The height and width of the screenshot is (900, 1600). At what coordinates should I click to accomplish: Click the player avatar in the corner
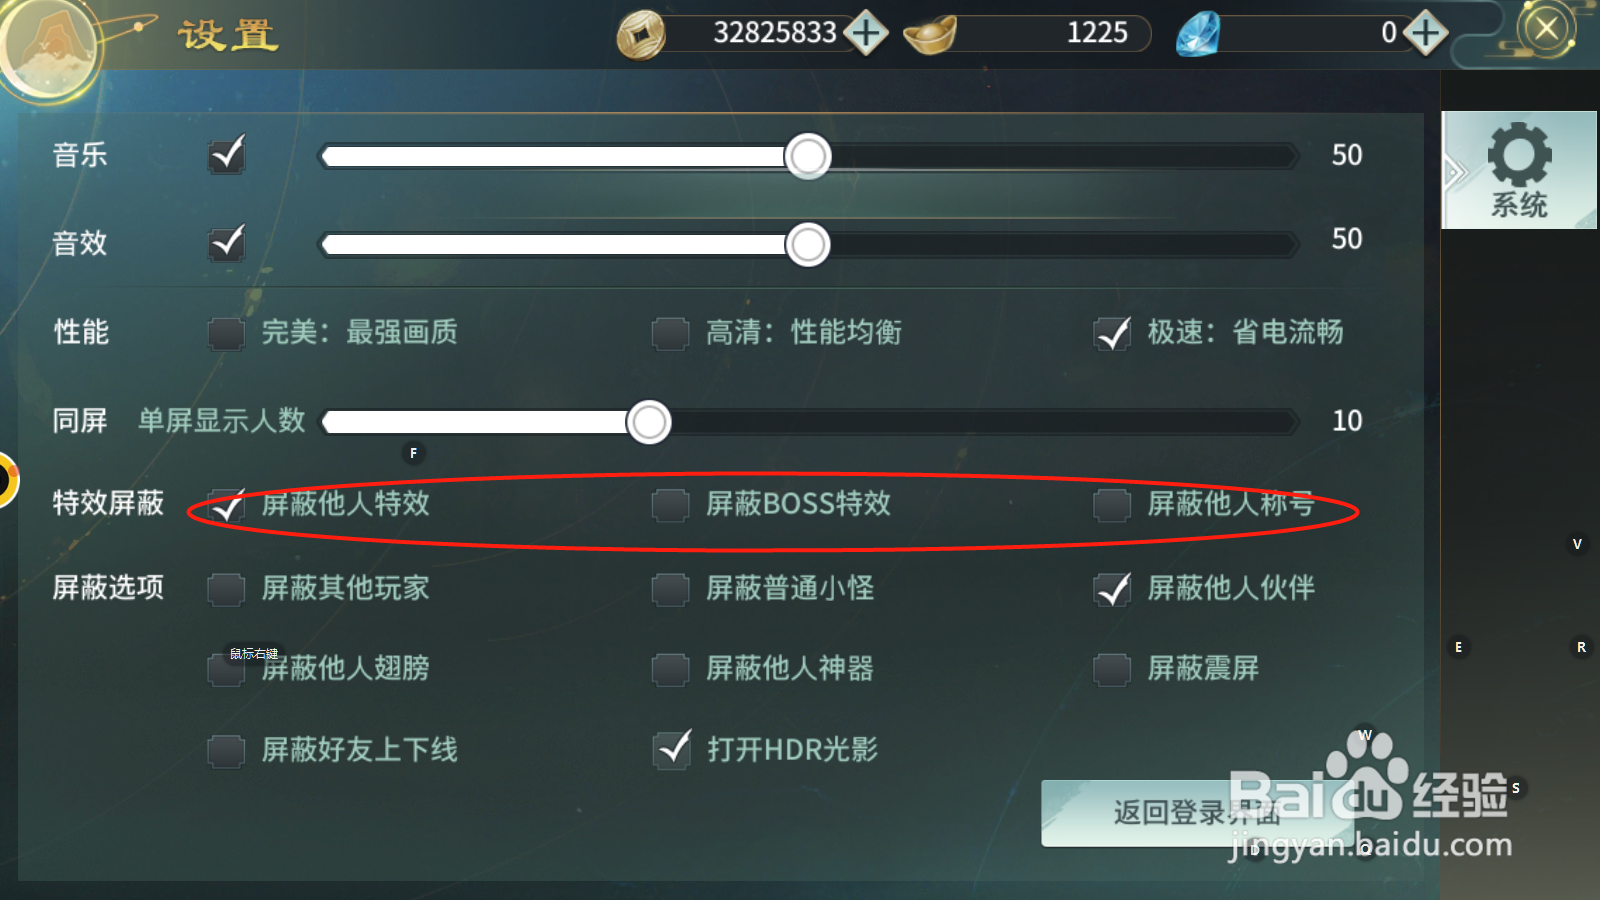tap(48, 45)
